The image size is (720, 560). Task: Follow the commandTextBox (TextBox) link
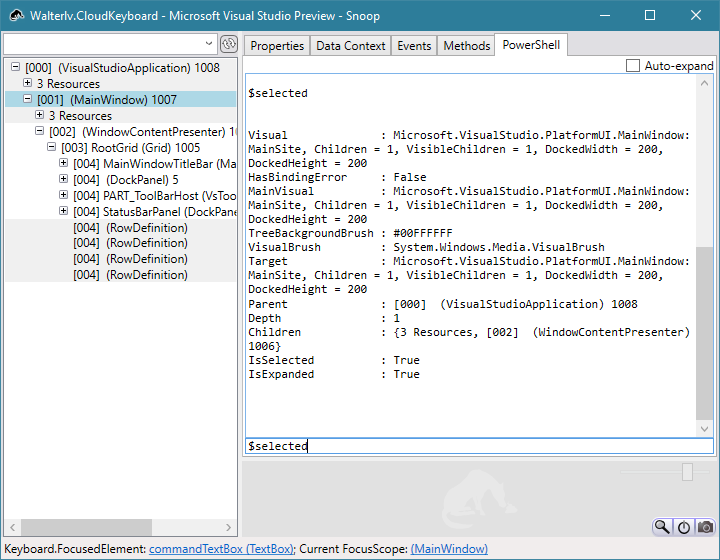[x=221, y=549]
